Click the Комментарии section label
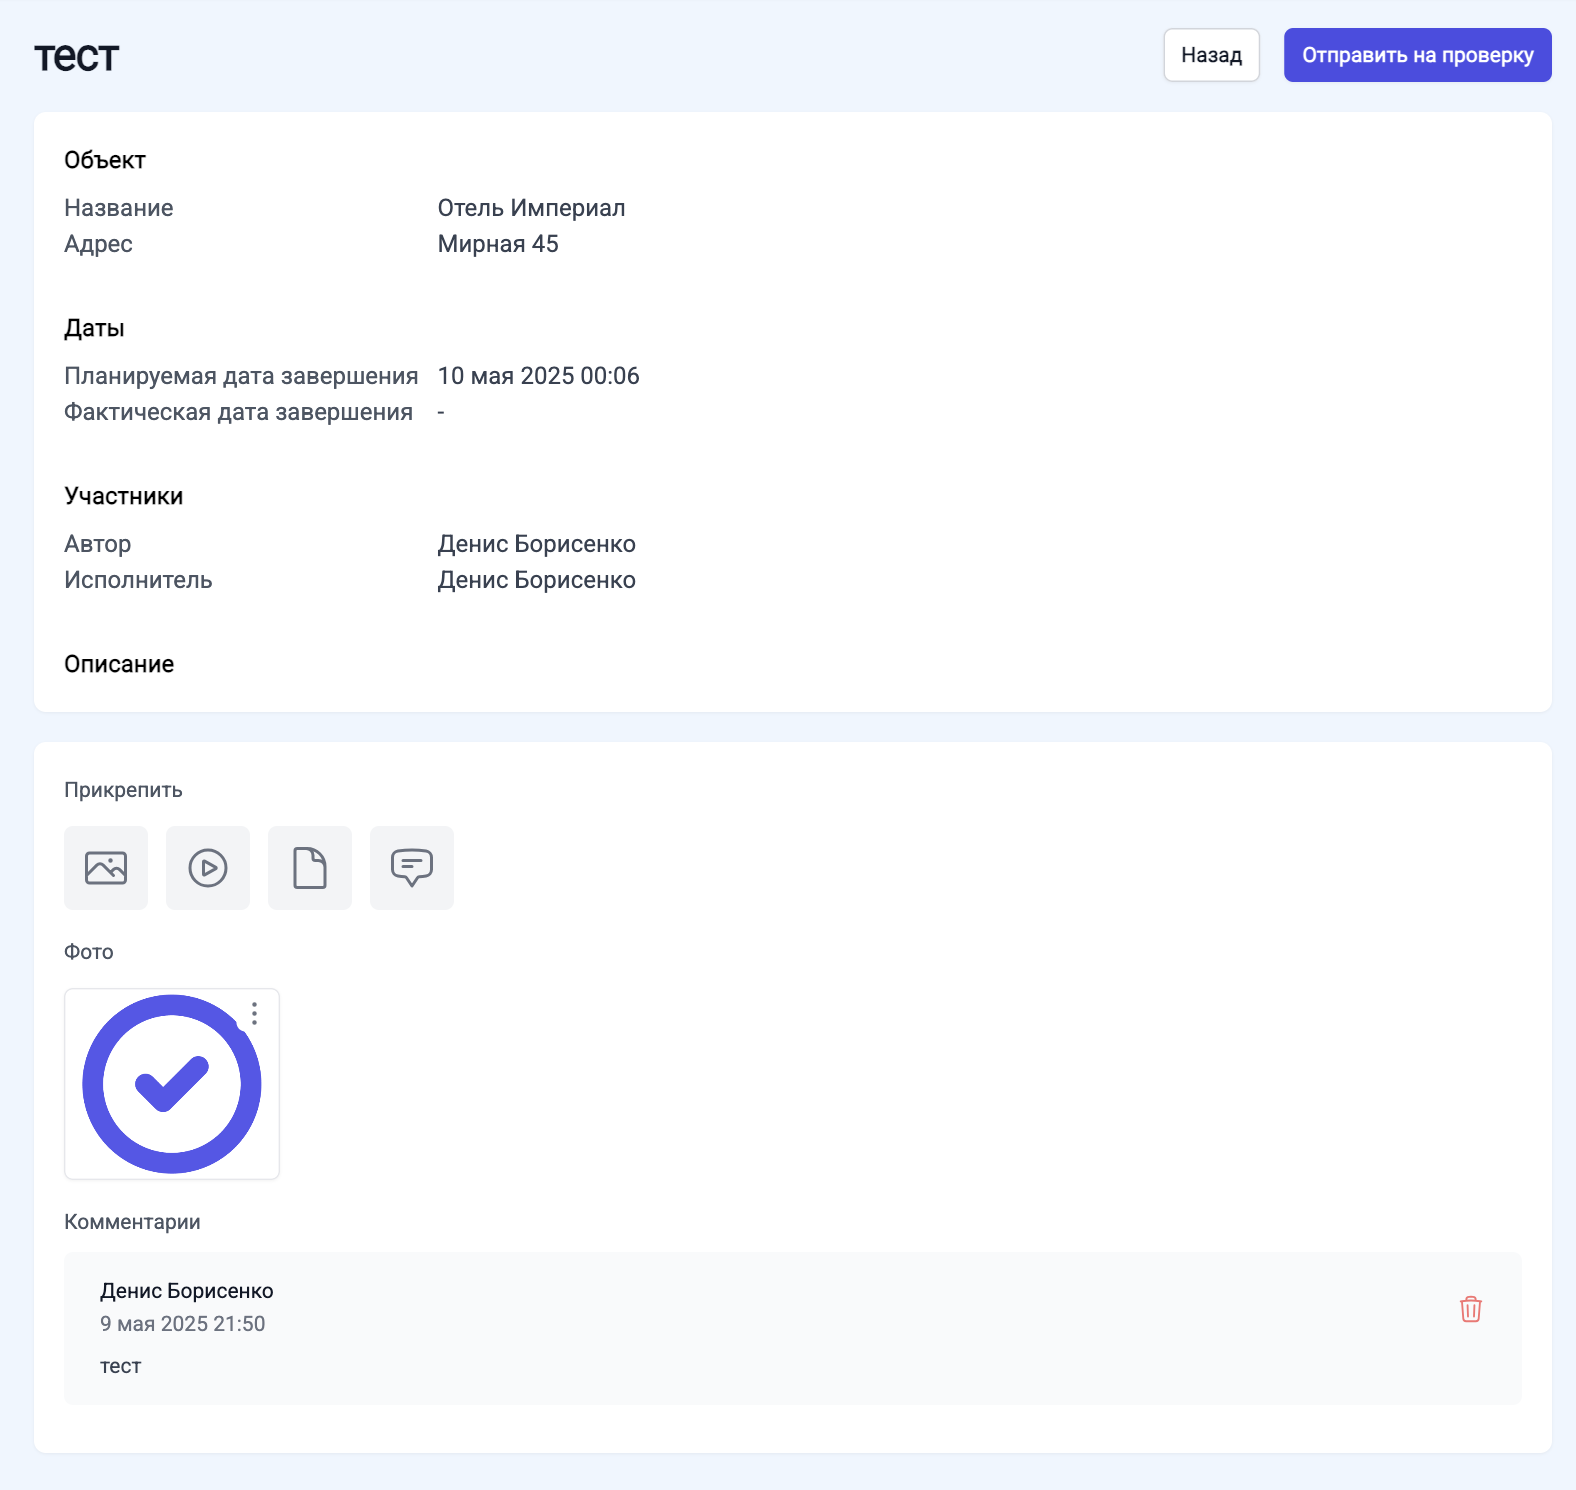This screenshot has width=1576, height=1490. coord(132,1222)
